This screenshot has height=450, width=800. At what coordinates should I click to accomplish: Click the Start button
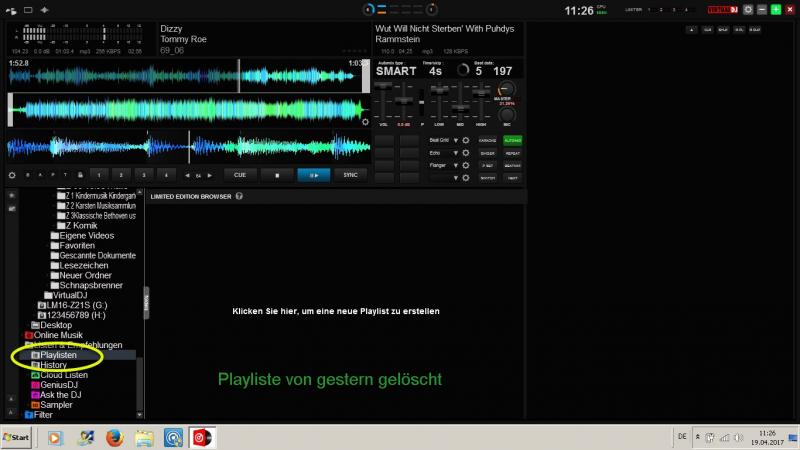tap(16, 438)
